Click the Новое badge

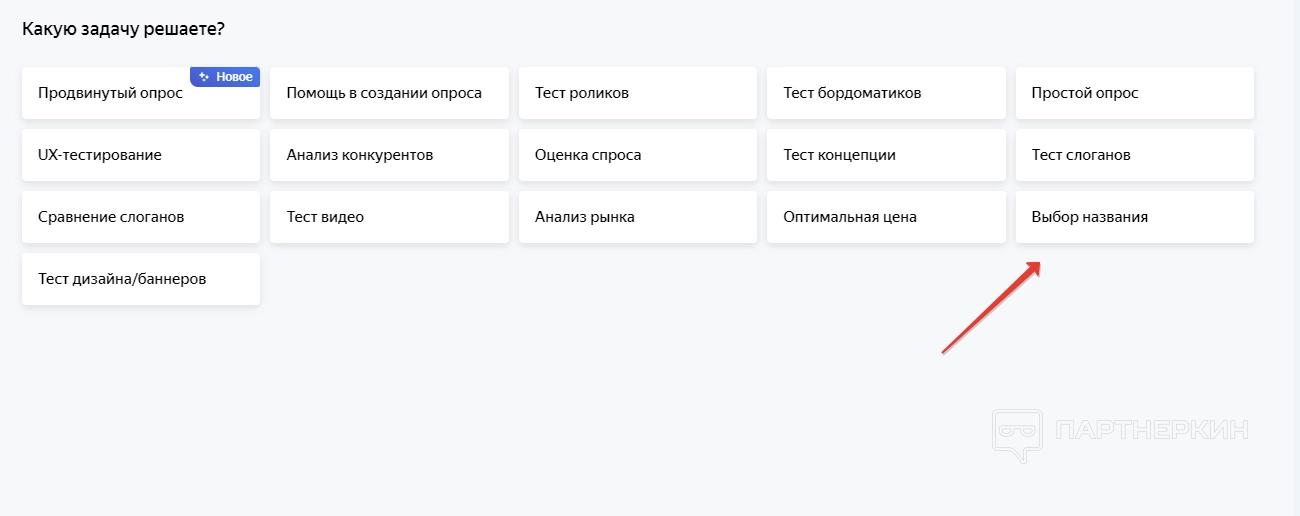click(x=226, y=77)
